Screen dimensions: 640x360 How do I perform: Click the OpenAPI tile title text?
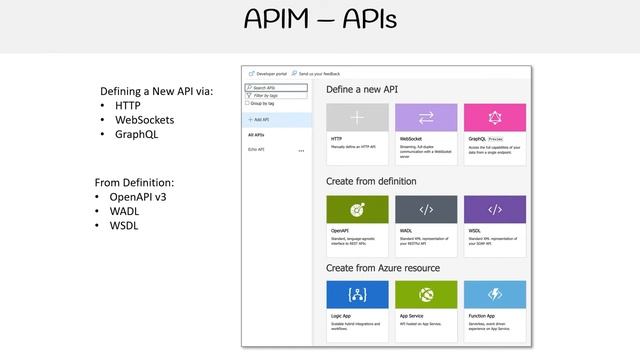[340, 231]
